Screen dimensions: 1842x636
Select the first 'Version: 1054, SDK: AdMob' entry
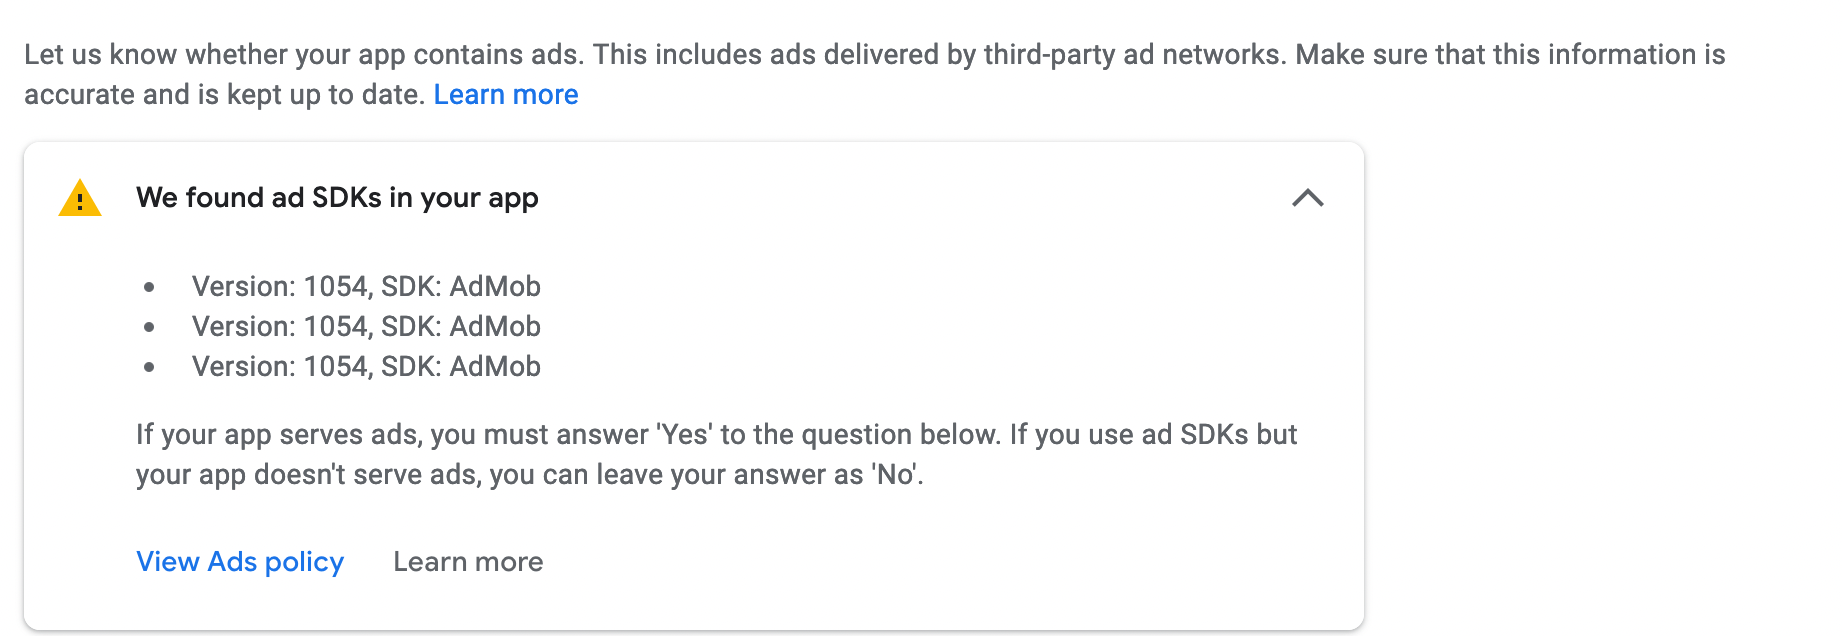366,287
